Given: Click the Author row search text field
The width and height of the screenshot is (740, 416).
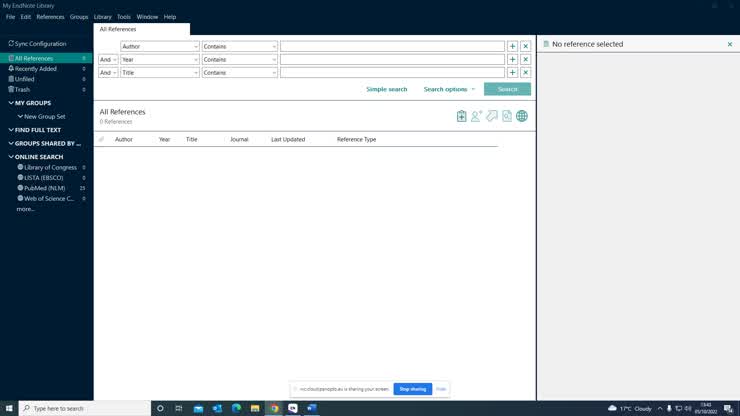Looking at the screenshot, I should pos(392,46).
